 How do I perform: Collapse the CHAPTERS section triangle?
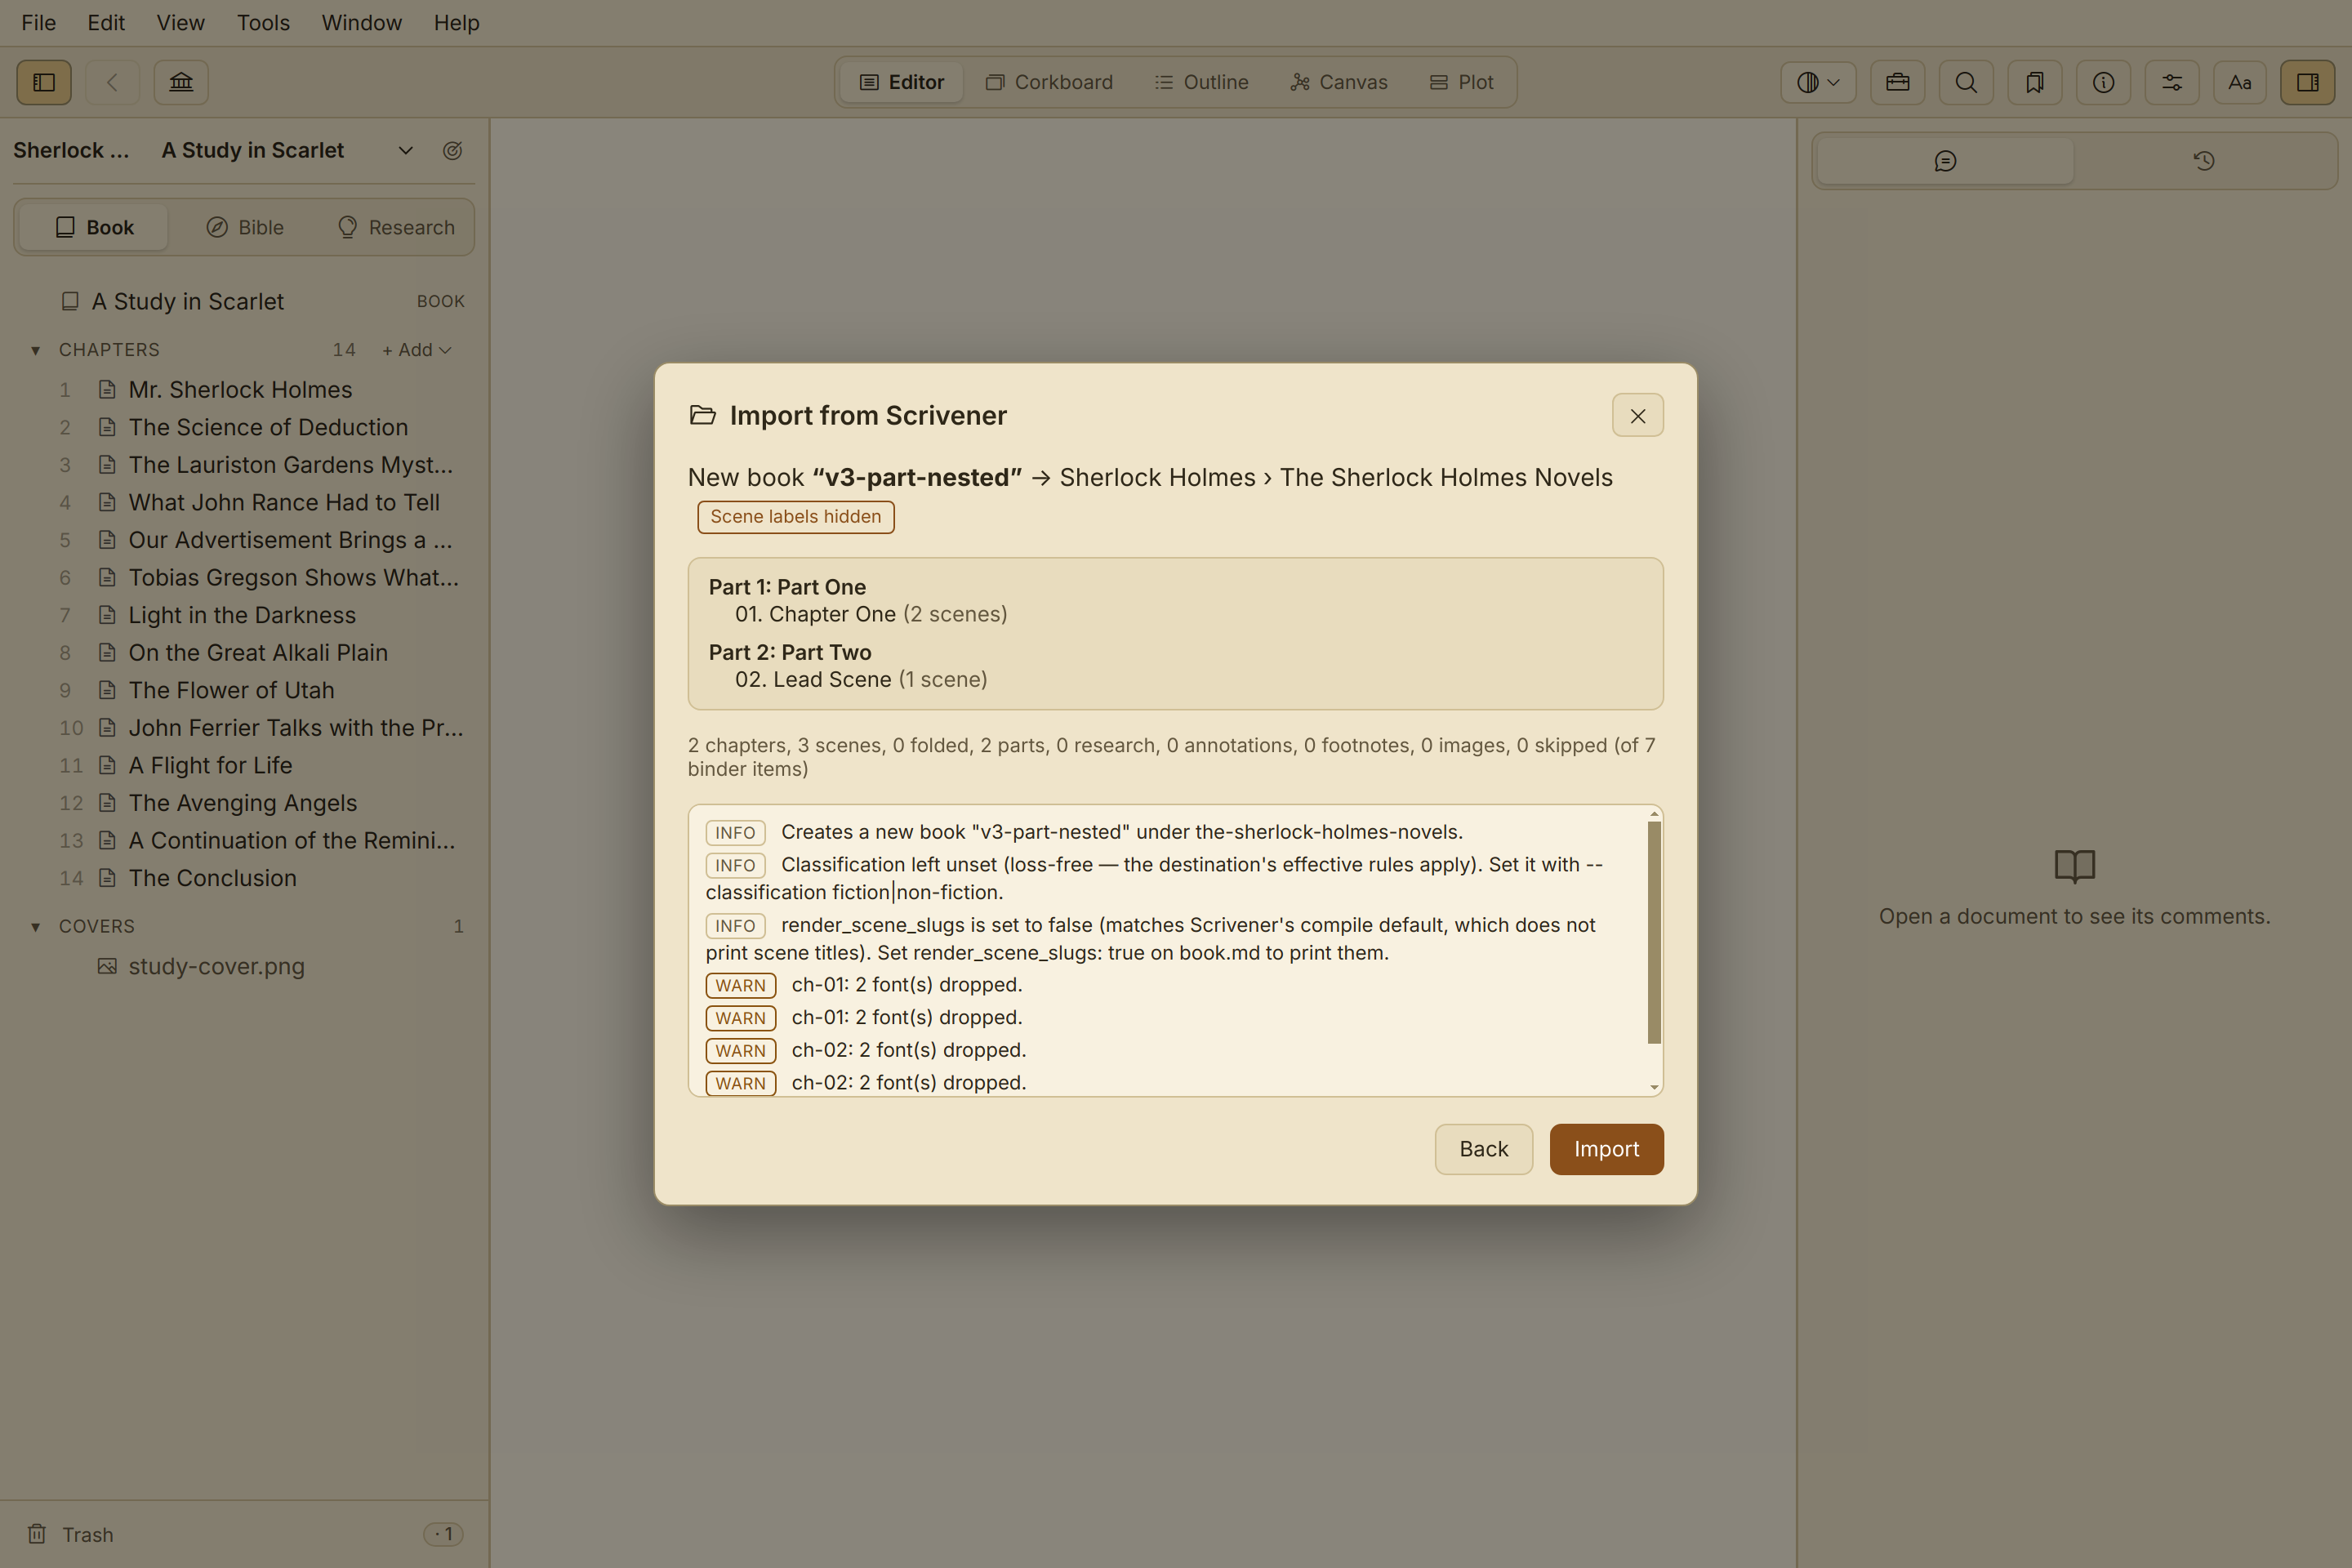coord(35,350)
